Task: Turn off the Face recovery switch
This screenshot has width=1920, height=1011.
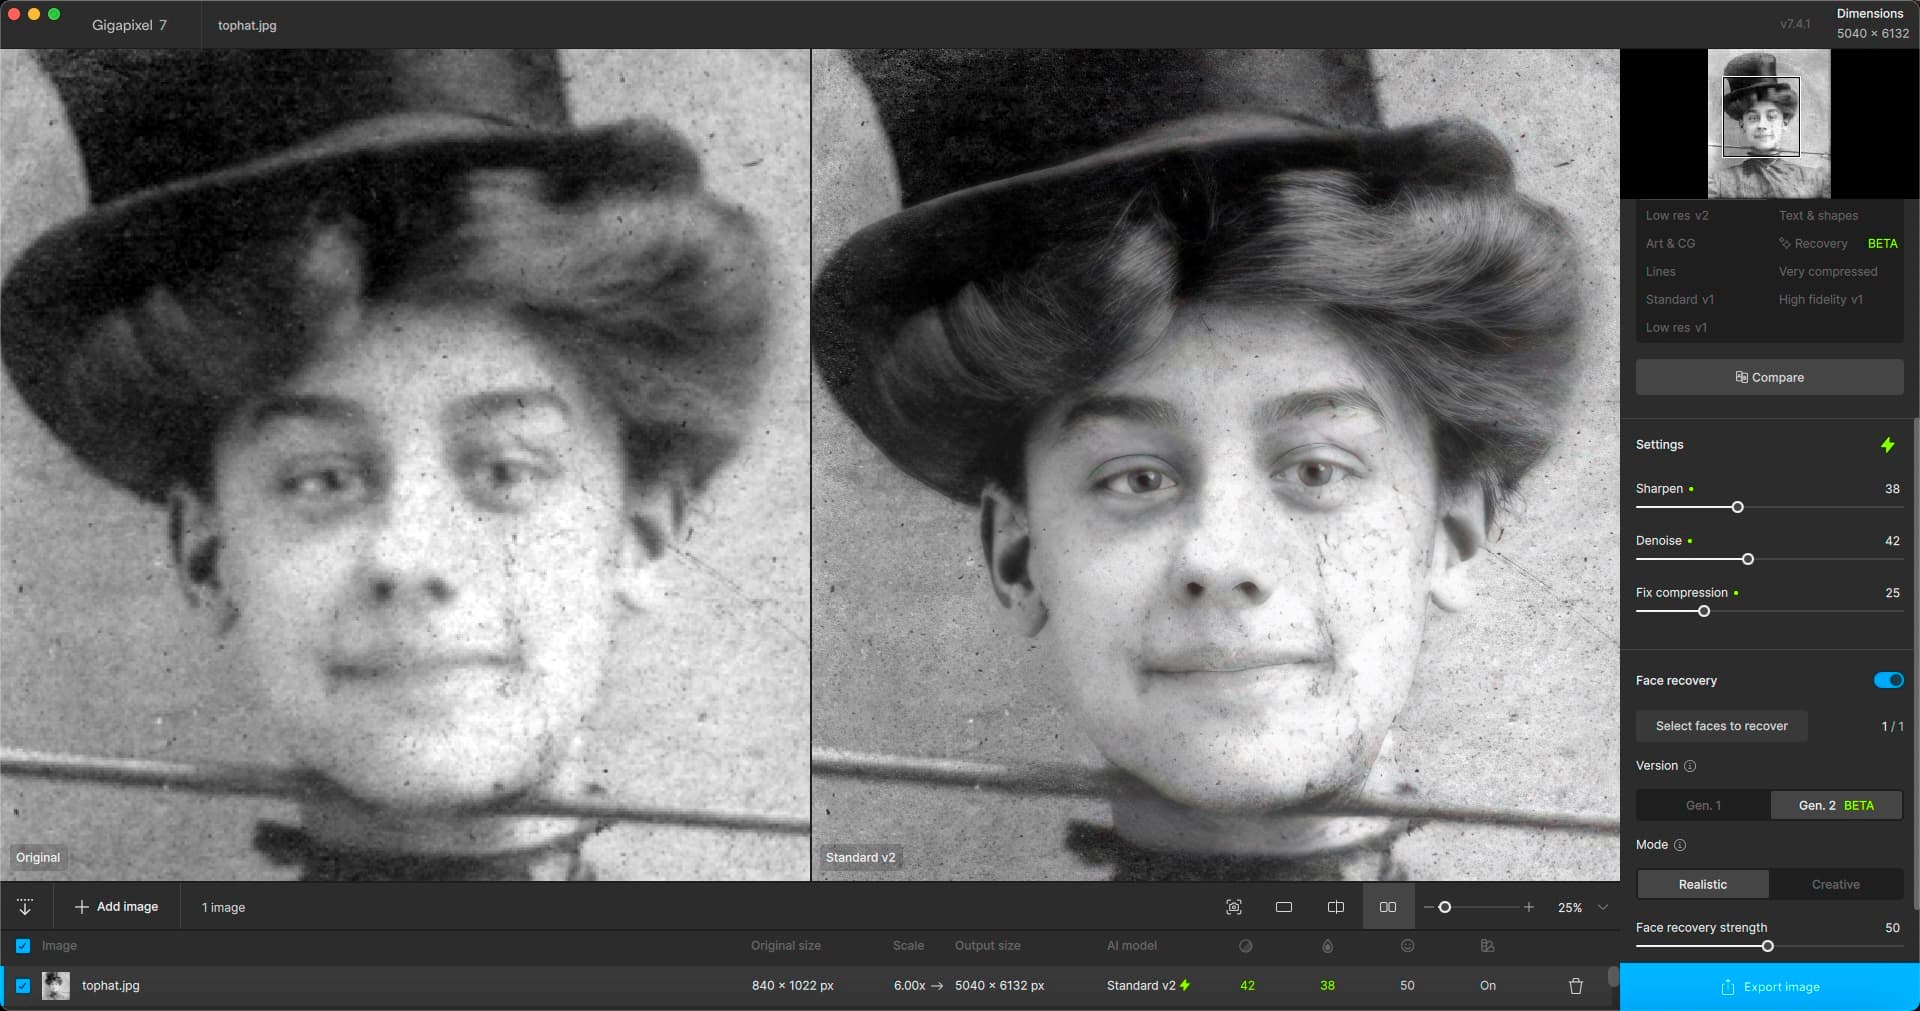Action: [x=1888, y=680]
